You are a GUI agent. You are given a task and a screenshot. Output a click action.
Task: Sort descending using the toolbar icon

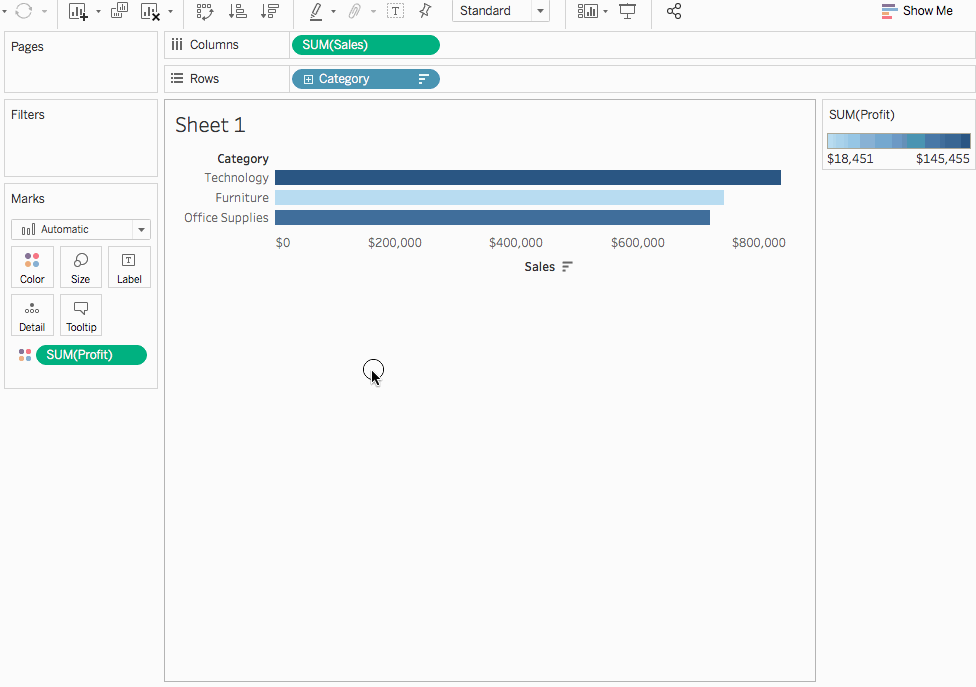[x=270, y=11]
